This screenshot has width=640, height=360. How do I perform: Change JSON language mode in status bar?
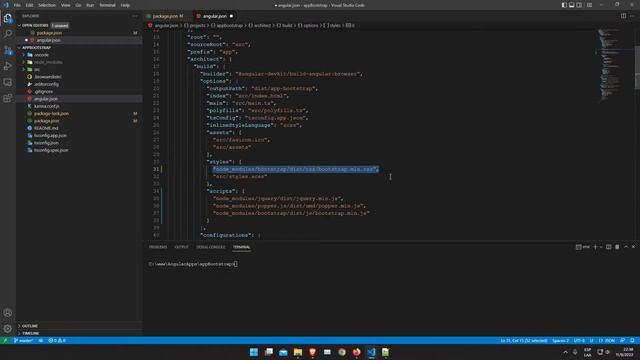point(607,340)
